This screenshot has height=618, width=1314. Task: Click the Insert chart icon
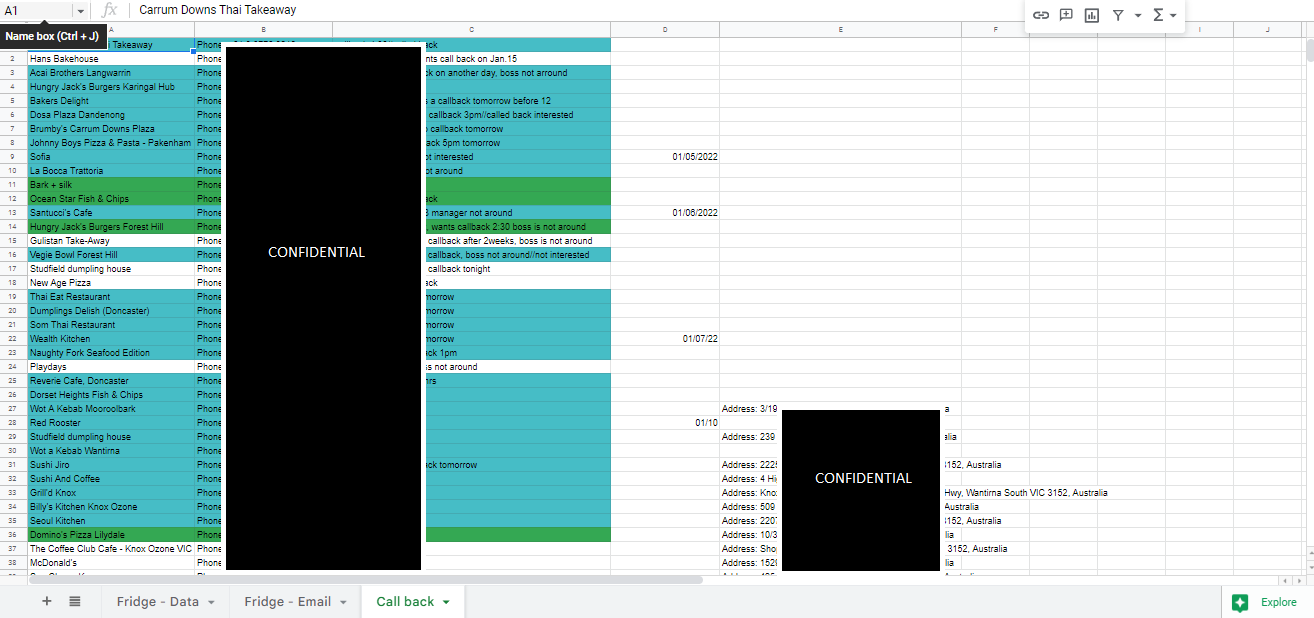(x=1092, y=15)
